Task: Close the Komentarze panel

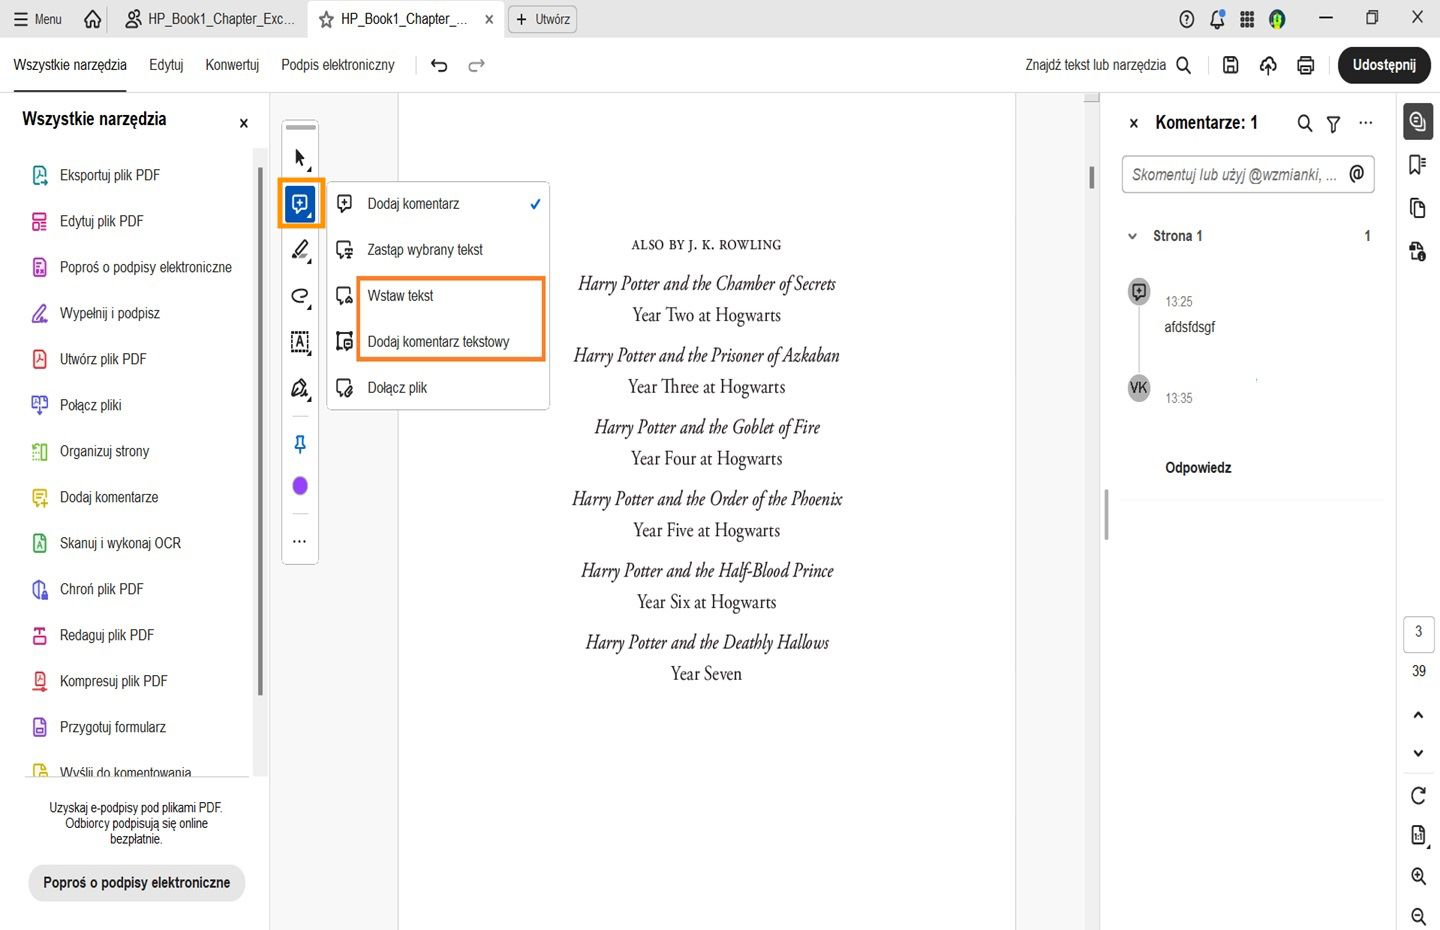Action: click(x=1133, y=123)
